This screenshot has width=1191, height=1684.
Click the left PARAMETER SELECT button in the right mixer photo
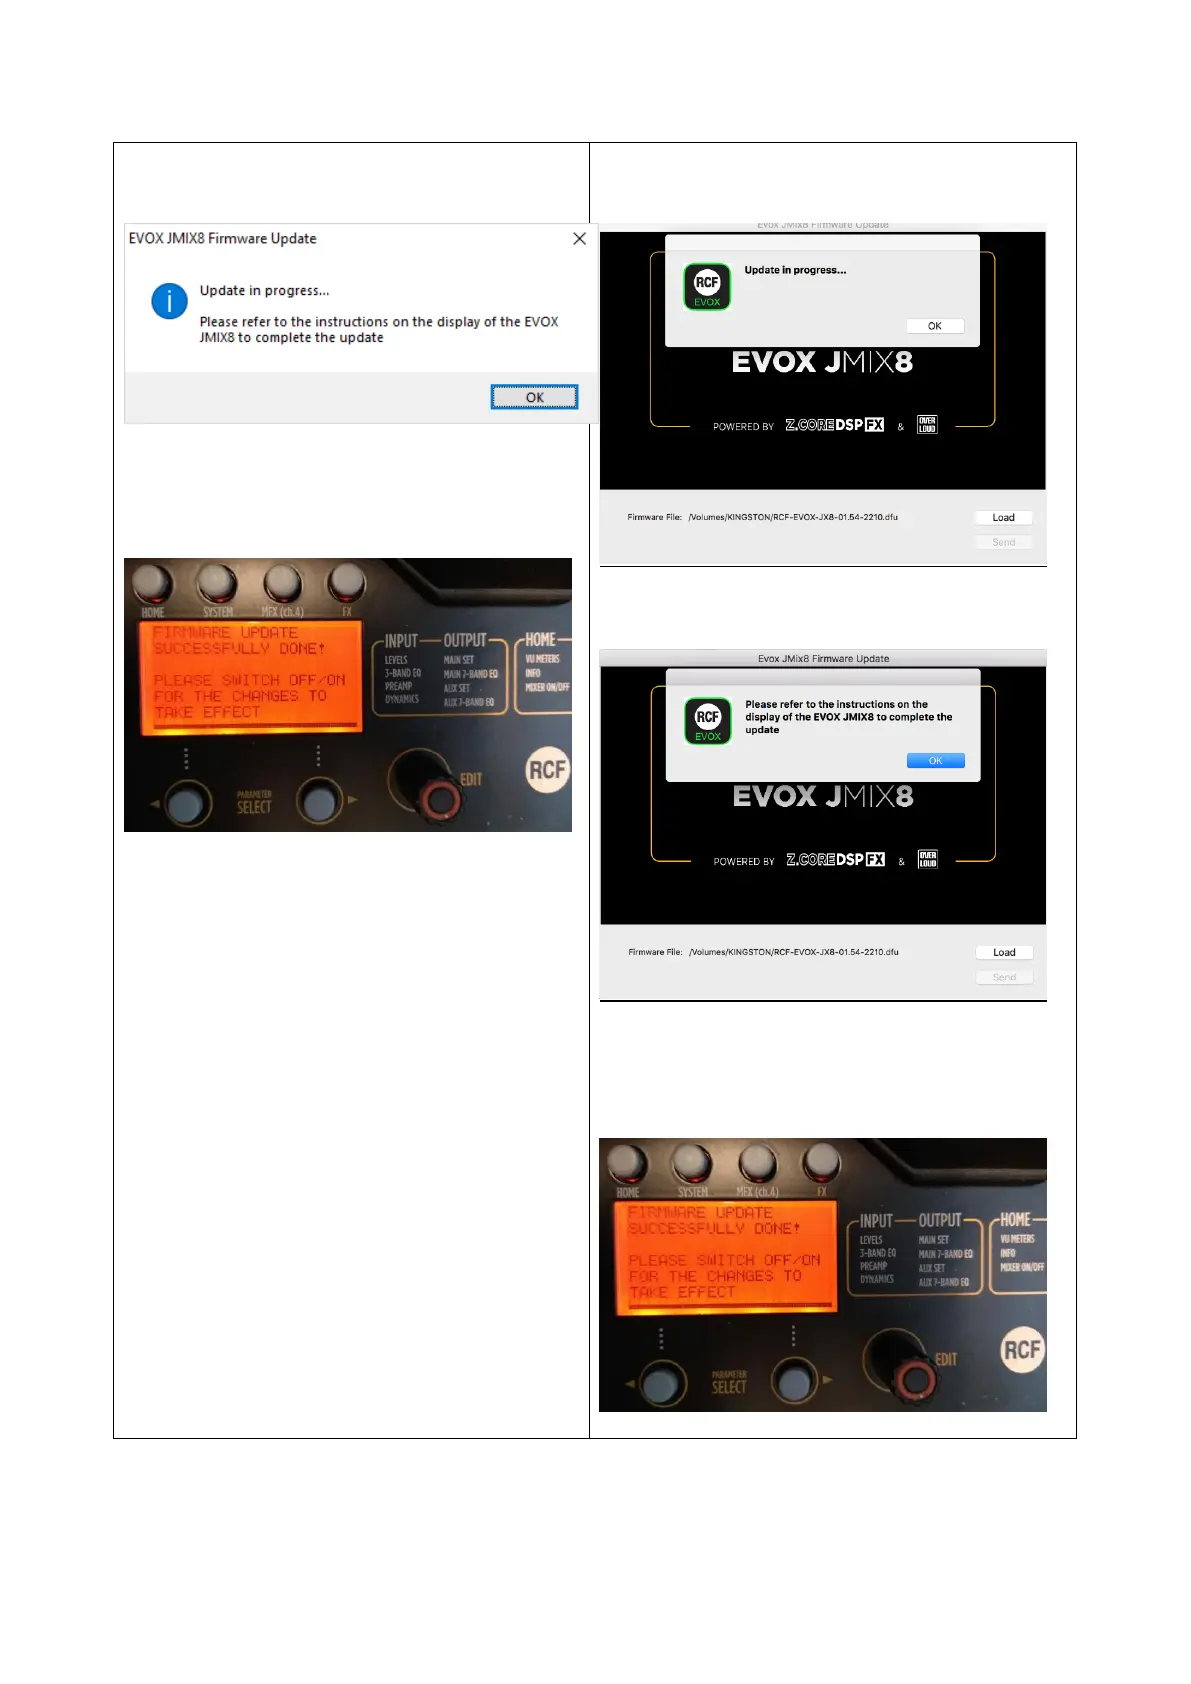(663, 1383)
